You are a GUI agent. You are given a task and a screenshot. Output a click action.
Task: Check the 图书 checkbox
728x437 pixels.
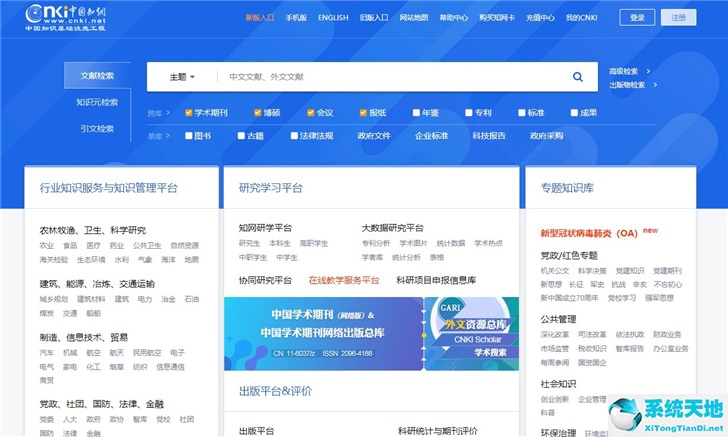[188, 136]
